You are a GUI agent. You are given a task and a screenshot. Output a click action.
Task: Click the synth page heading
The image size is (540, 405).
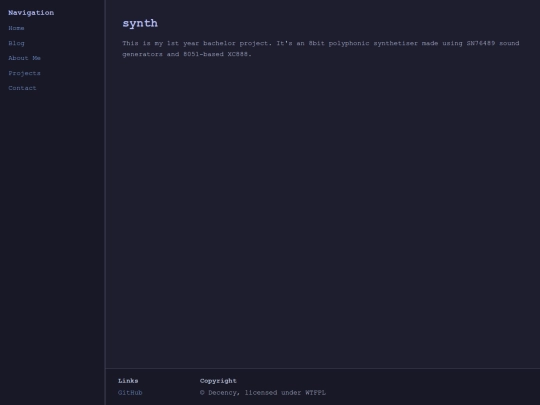pos(140,23)
